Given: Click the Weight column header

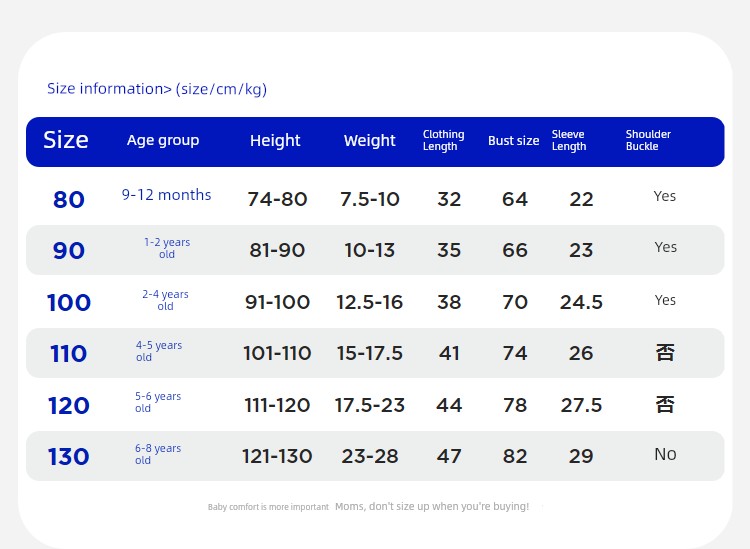Looking at the screenshot, I should (x=369, y=141).
